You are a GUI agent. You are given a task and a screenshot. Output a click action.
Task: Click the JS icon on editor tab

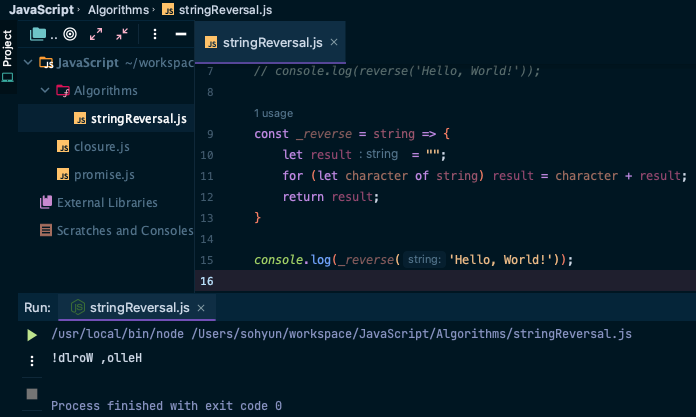[x=211, y=42]
